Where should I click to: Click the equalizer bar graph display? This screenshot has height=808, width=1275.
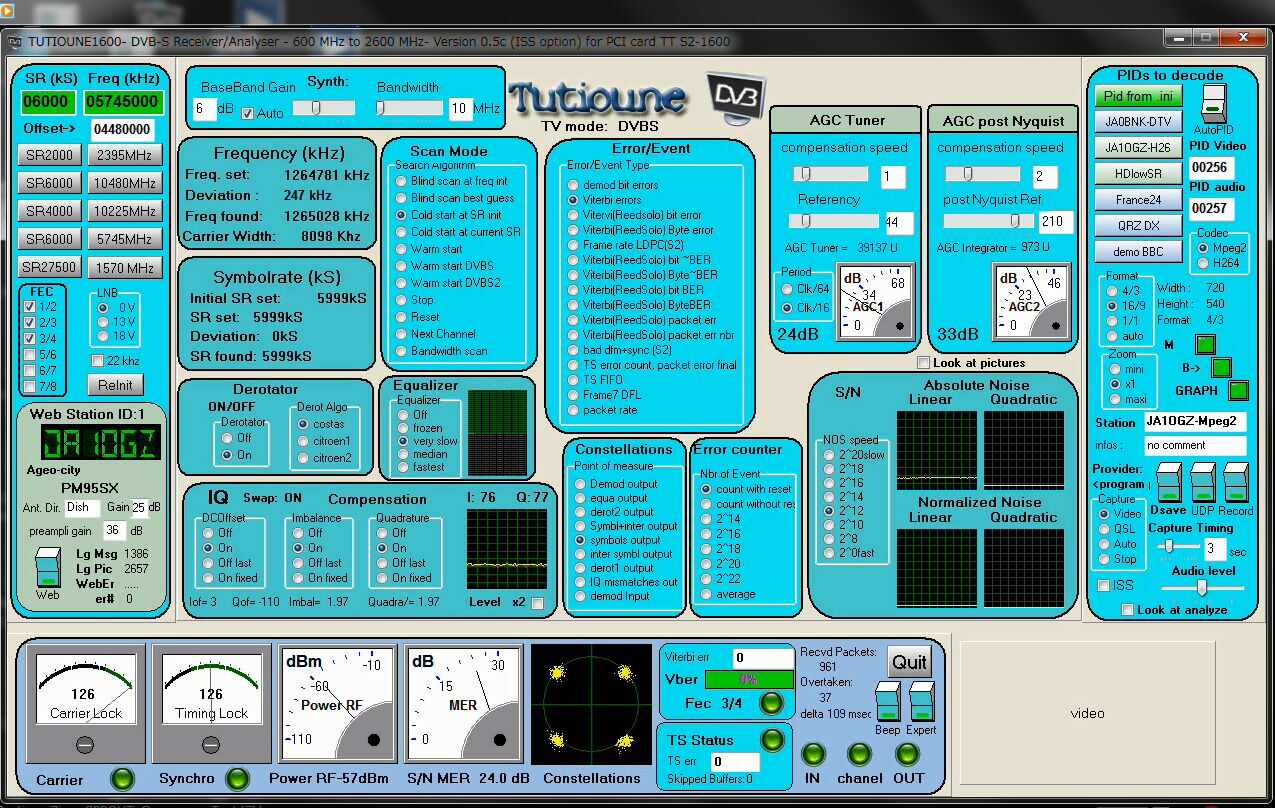coord(497,433)
